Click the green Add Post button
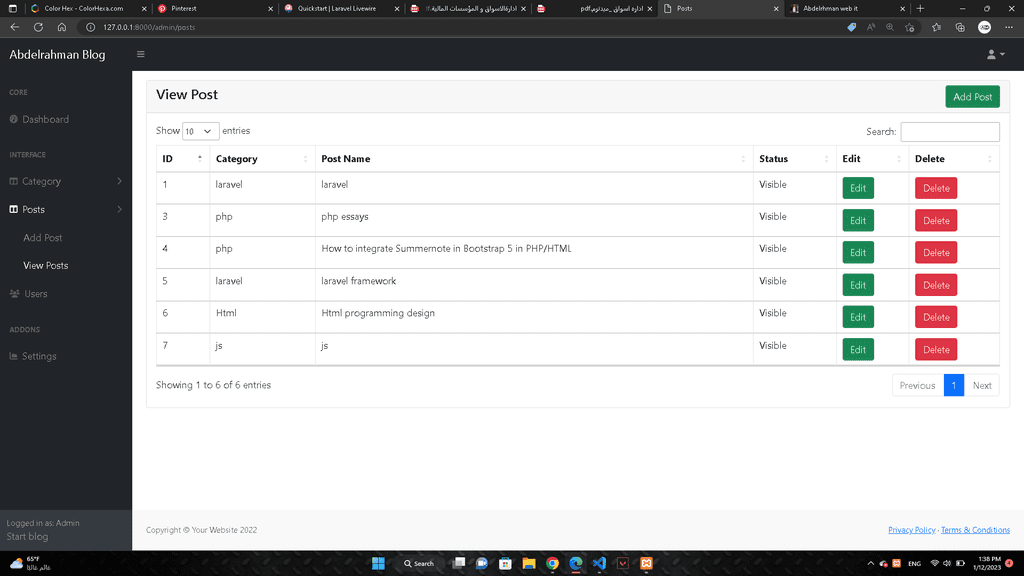Image resolution: width=1024 pixels, height=576 pixels. pos(972,97)
